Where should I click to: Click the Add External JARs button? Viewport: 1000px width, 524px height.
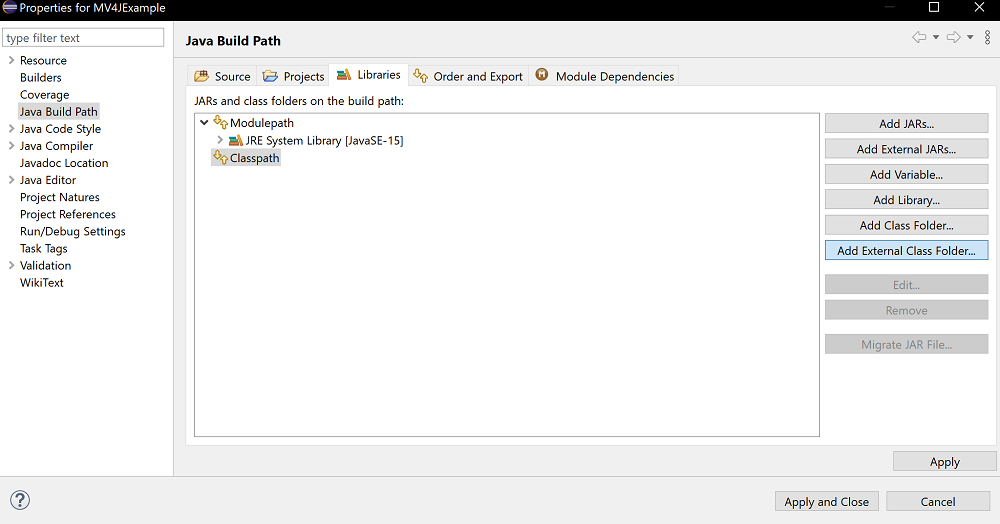coord(906,149)
